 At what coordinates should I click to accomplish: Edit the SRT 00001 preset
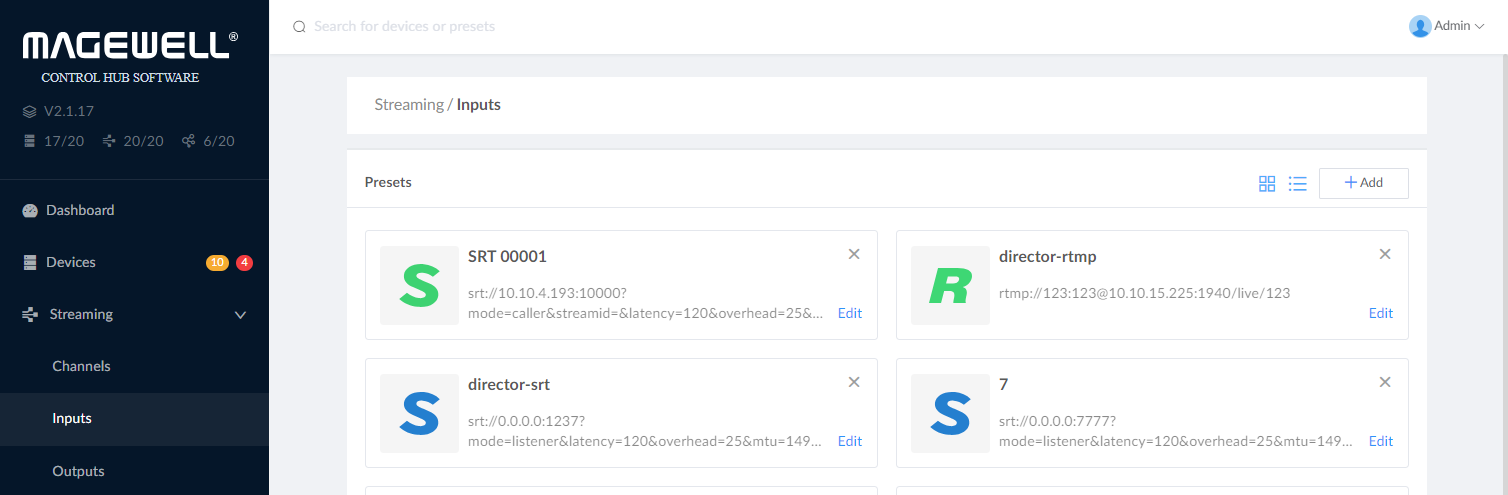849,313
